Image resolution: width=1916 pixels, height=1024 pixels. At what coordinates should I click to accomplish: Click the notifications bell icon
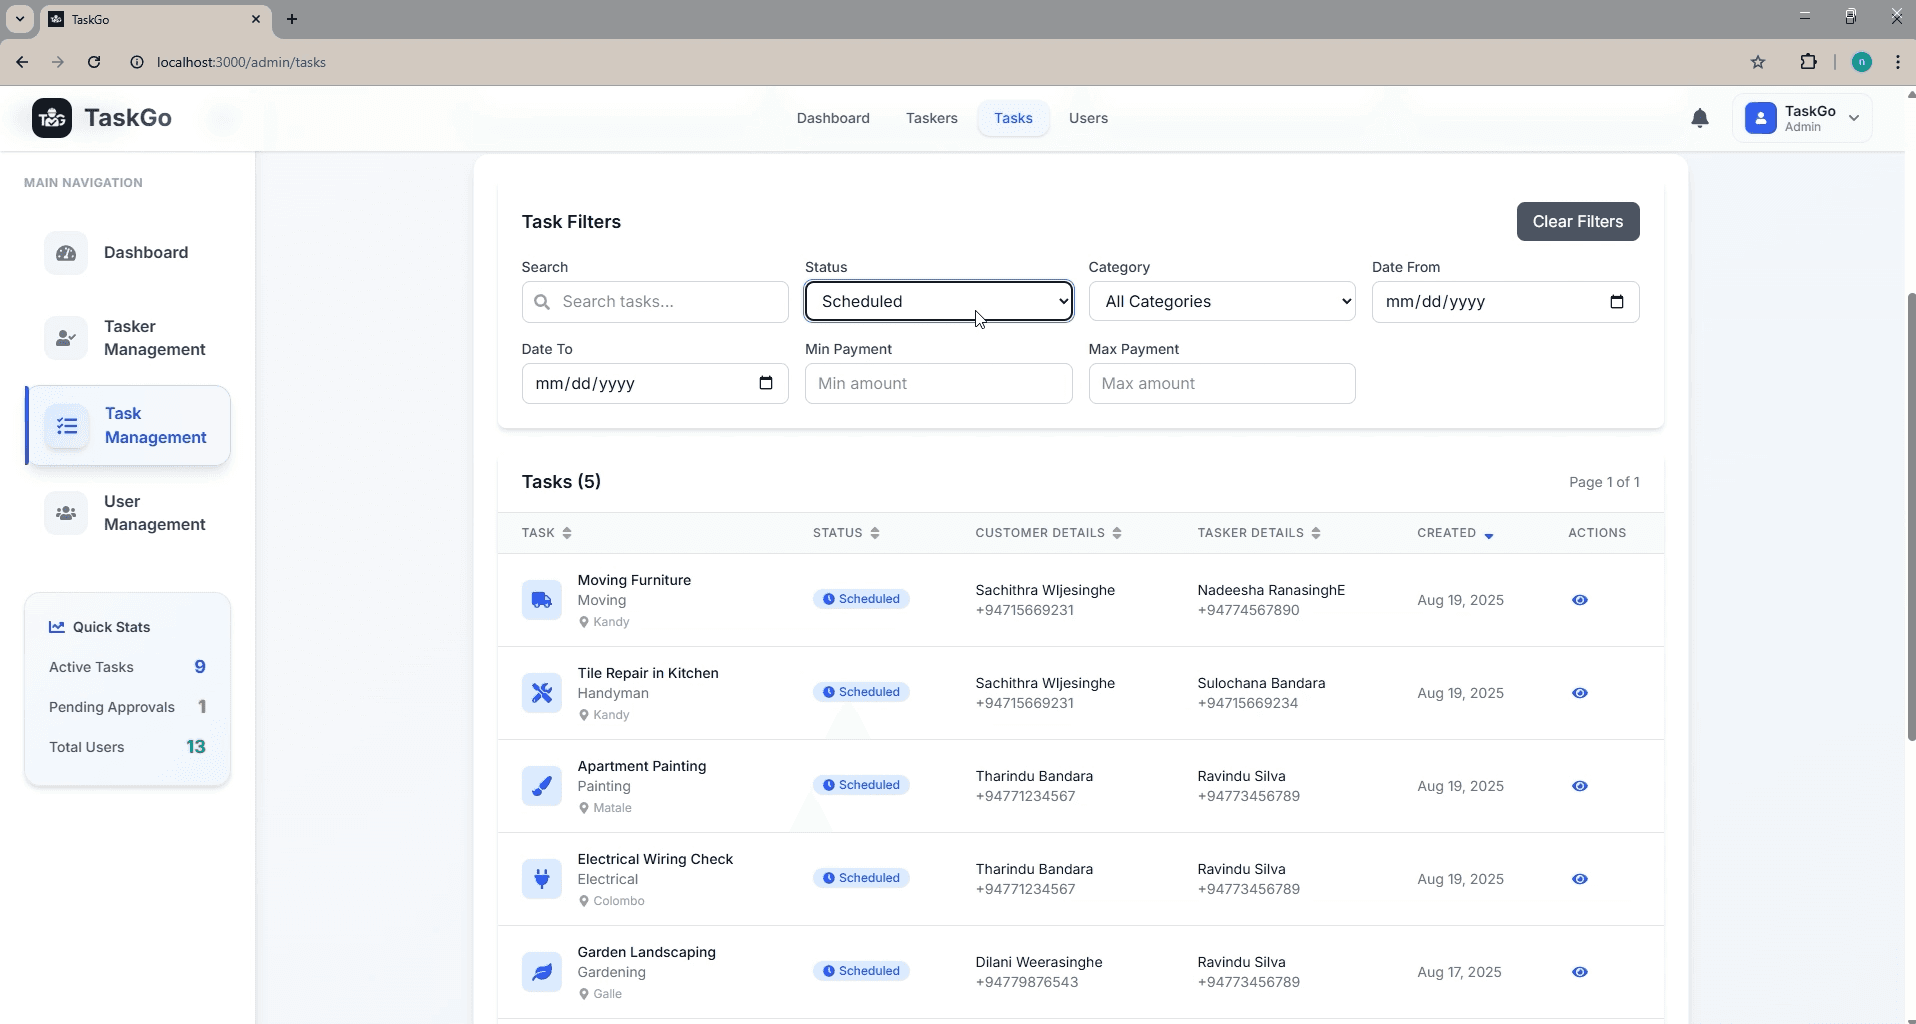click(x=1699, y=119)
